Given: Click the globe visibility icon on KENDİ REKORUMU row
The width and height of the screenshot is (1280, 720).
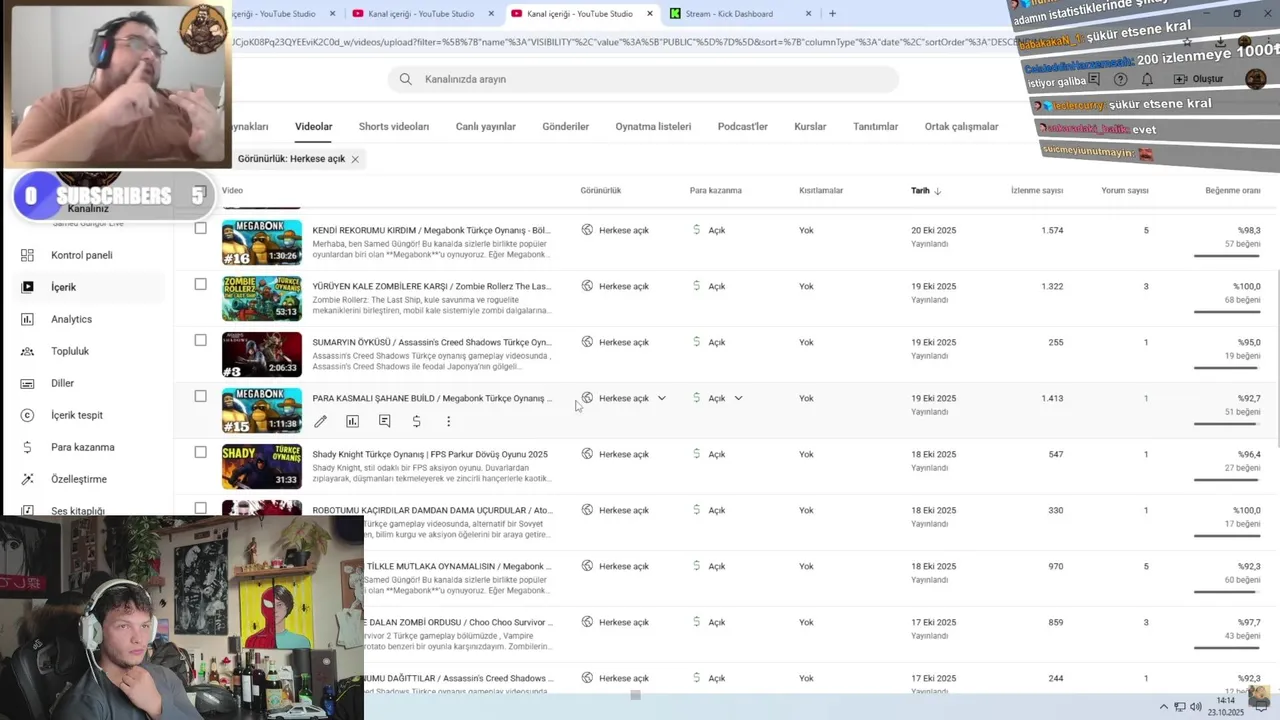Looking at the screenshot, I should pos(587,230).
